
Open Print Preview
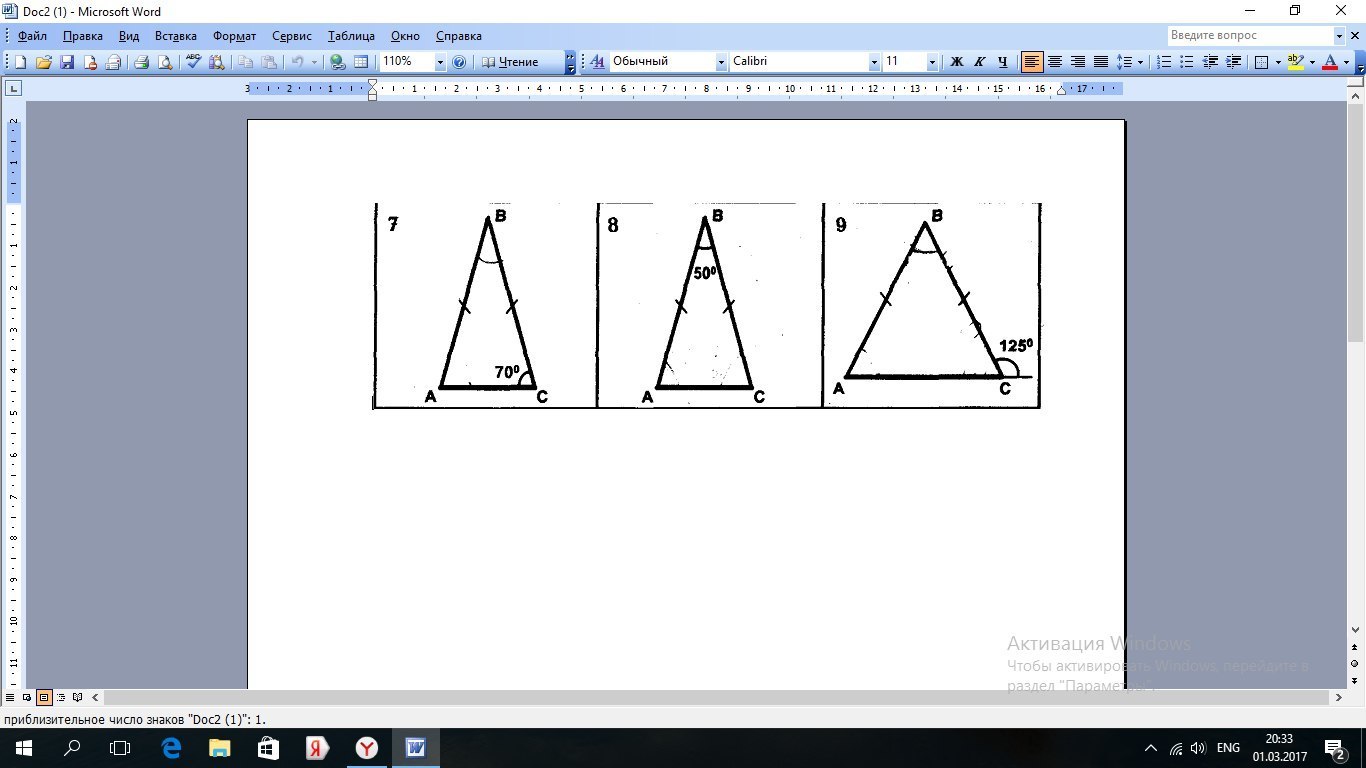click(x=167, y=61)
